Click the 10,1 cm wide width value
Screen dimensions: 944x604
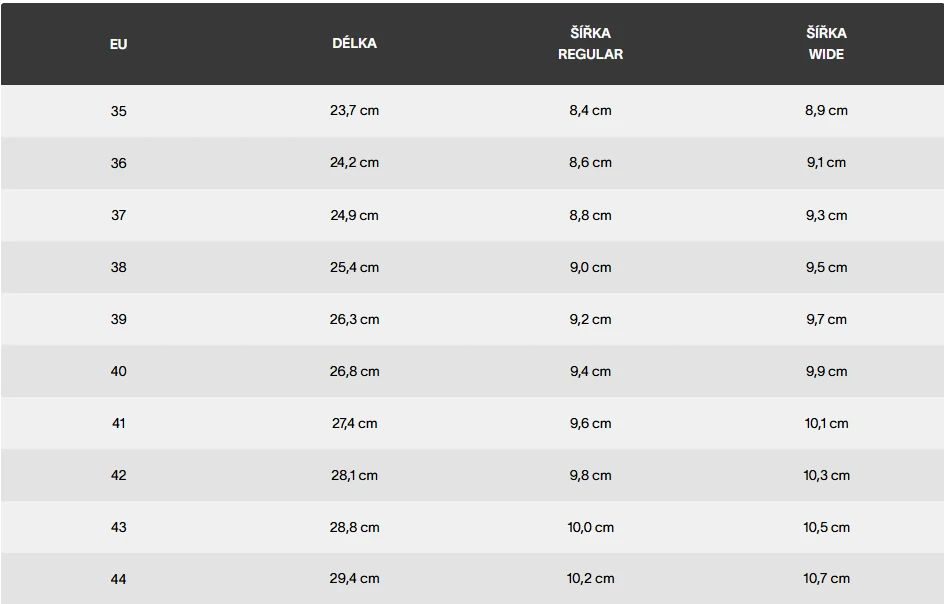click(x=826, y=423)
